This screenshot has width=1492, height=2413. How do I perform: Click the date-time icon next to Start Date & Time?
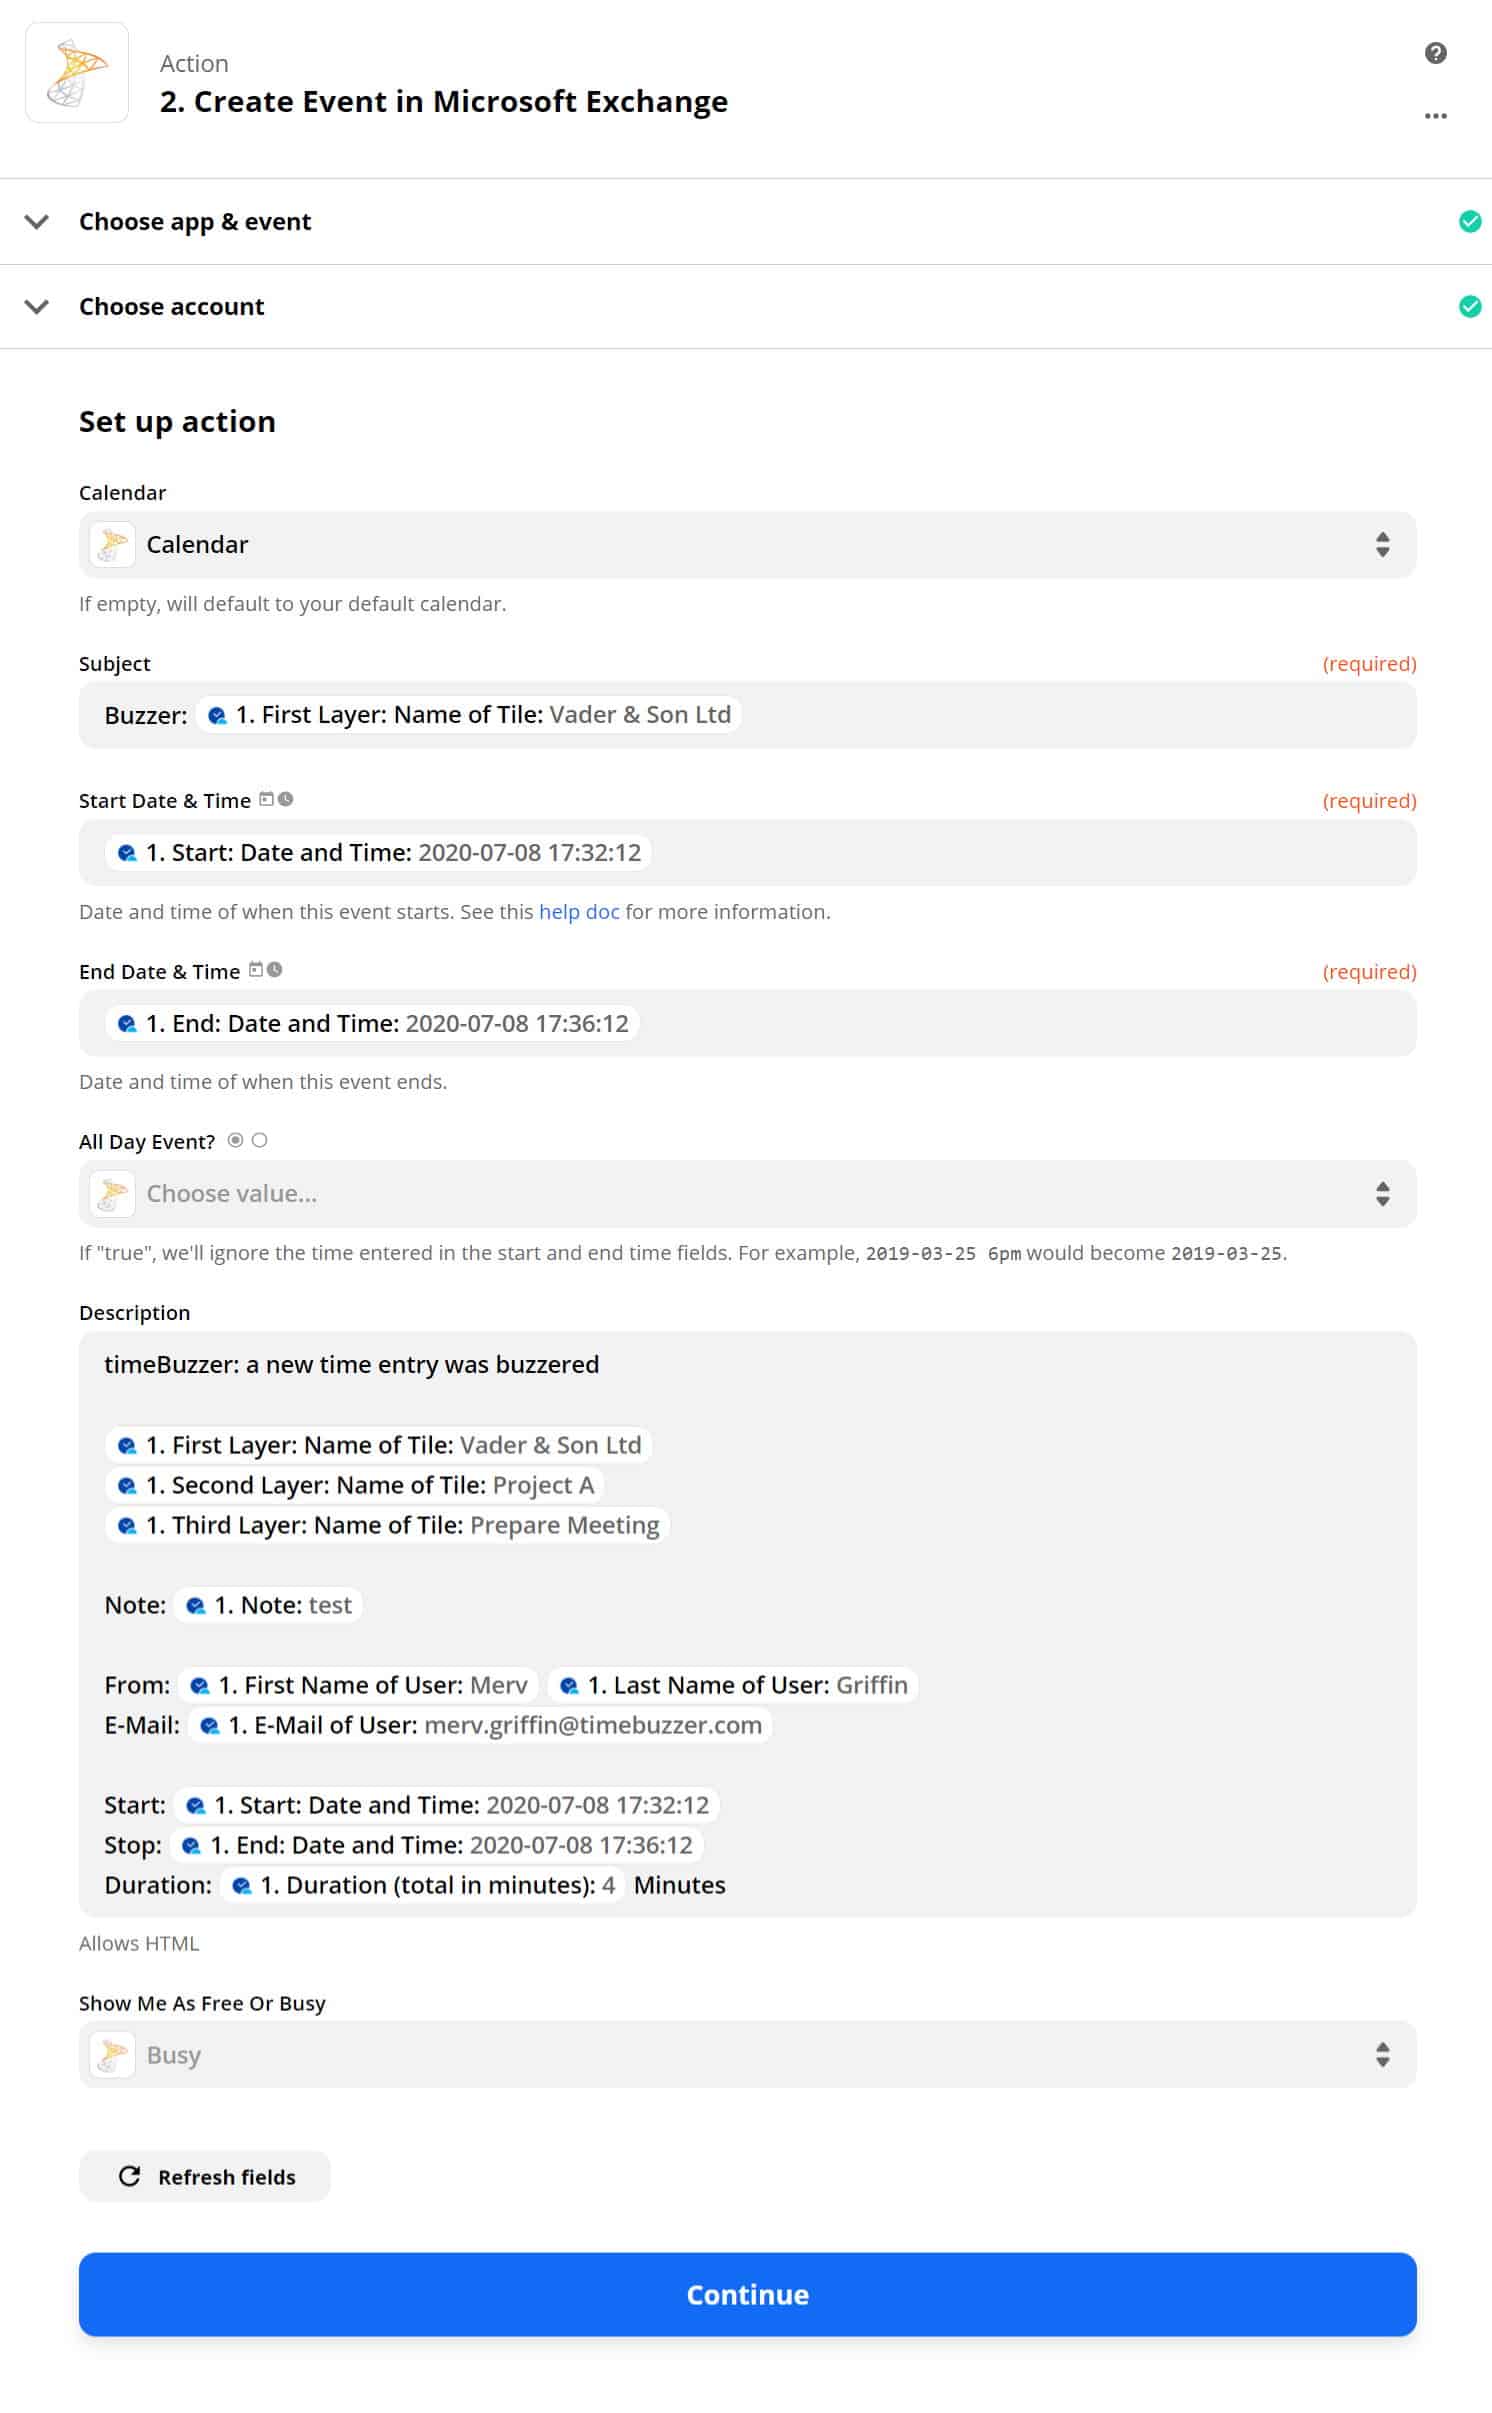[x=276, y=799]
